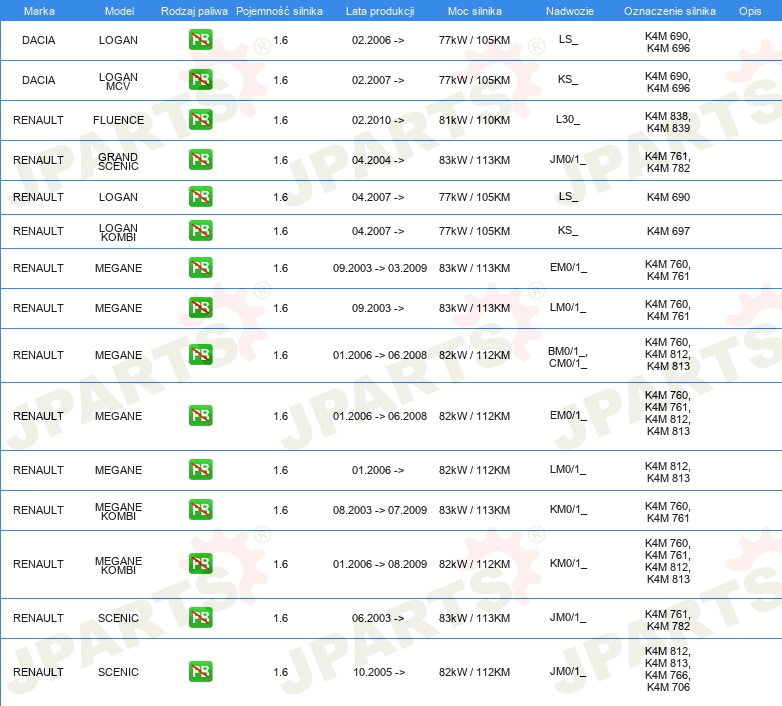Click the DACIA cell in the LS_ body row
Viewport: 782px width, 706px height.
click(x=38, y=40)
